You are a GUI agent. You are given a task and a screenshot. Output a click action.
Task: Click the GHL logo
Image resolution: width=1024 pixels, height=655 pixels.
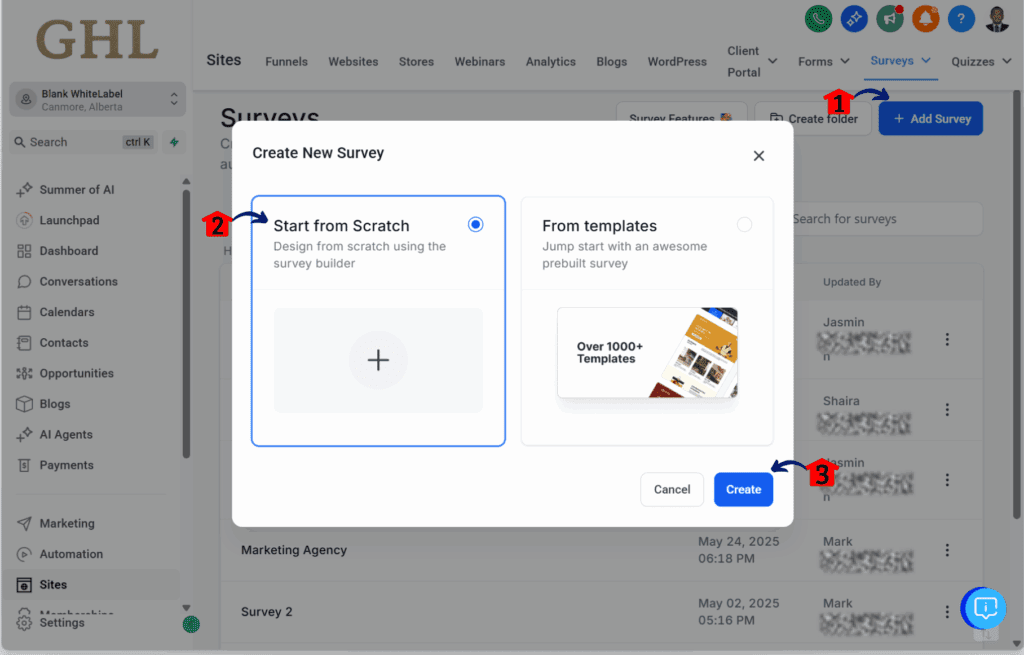[97, 40]
